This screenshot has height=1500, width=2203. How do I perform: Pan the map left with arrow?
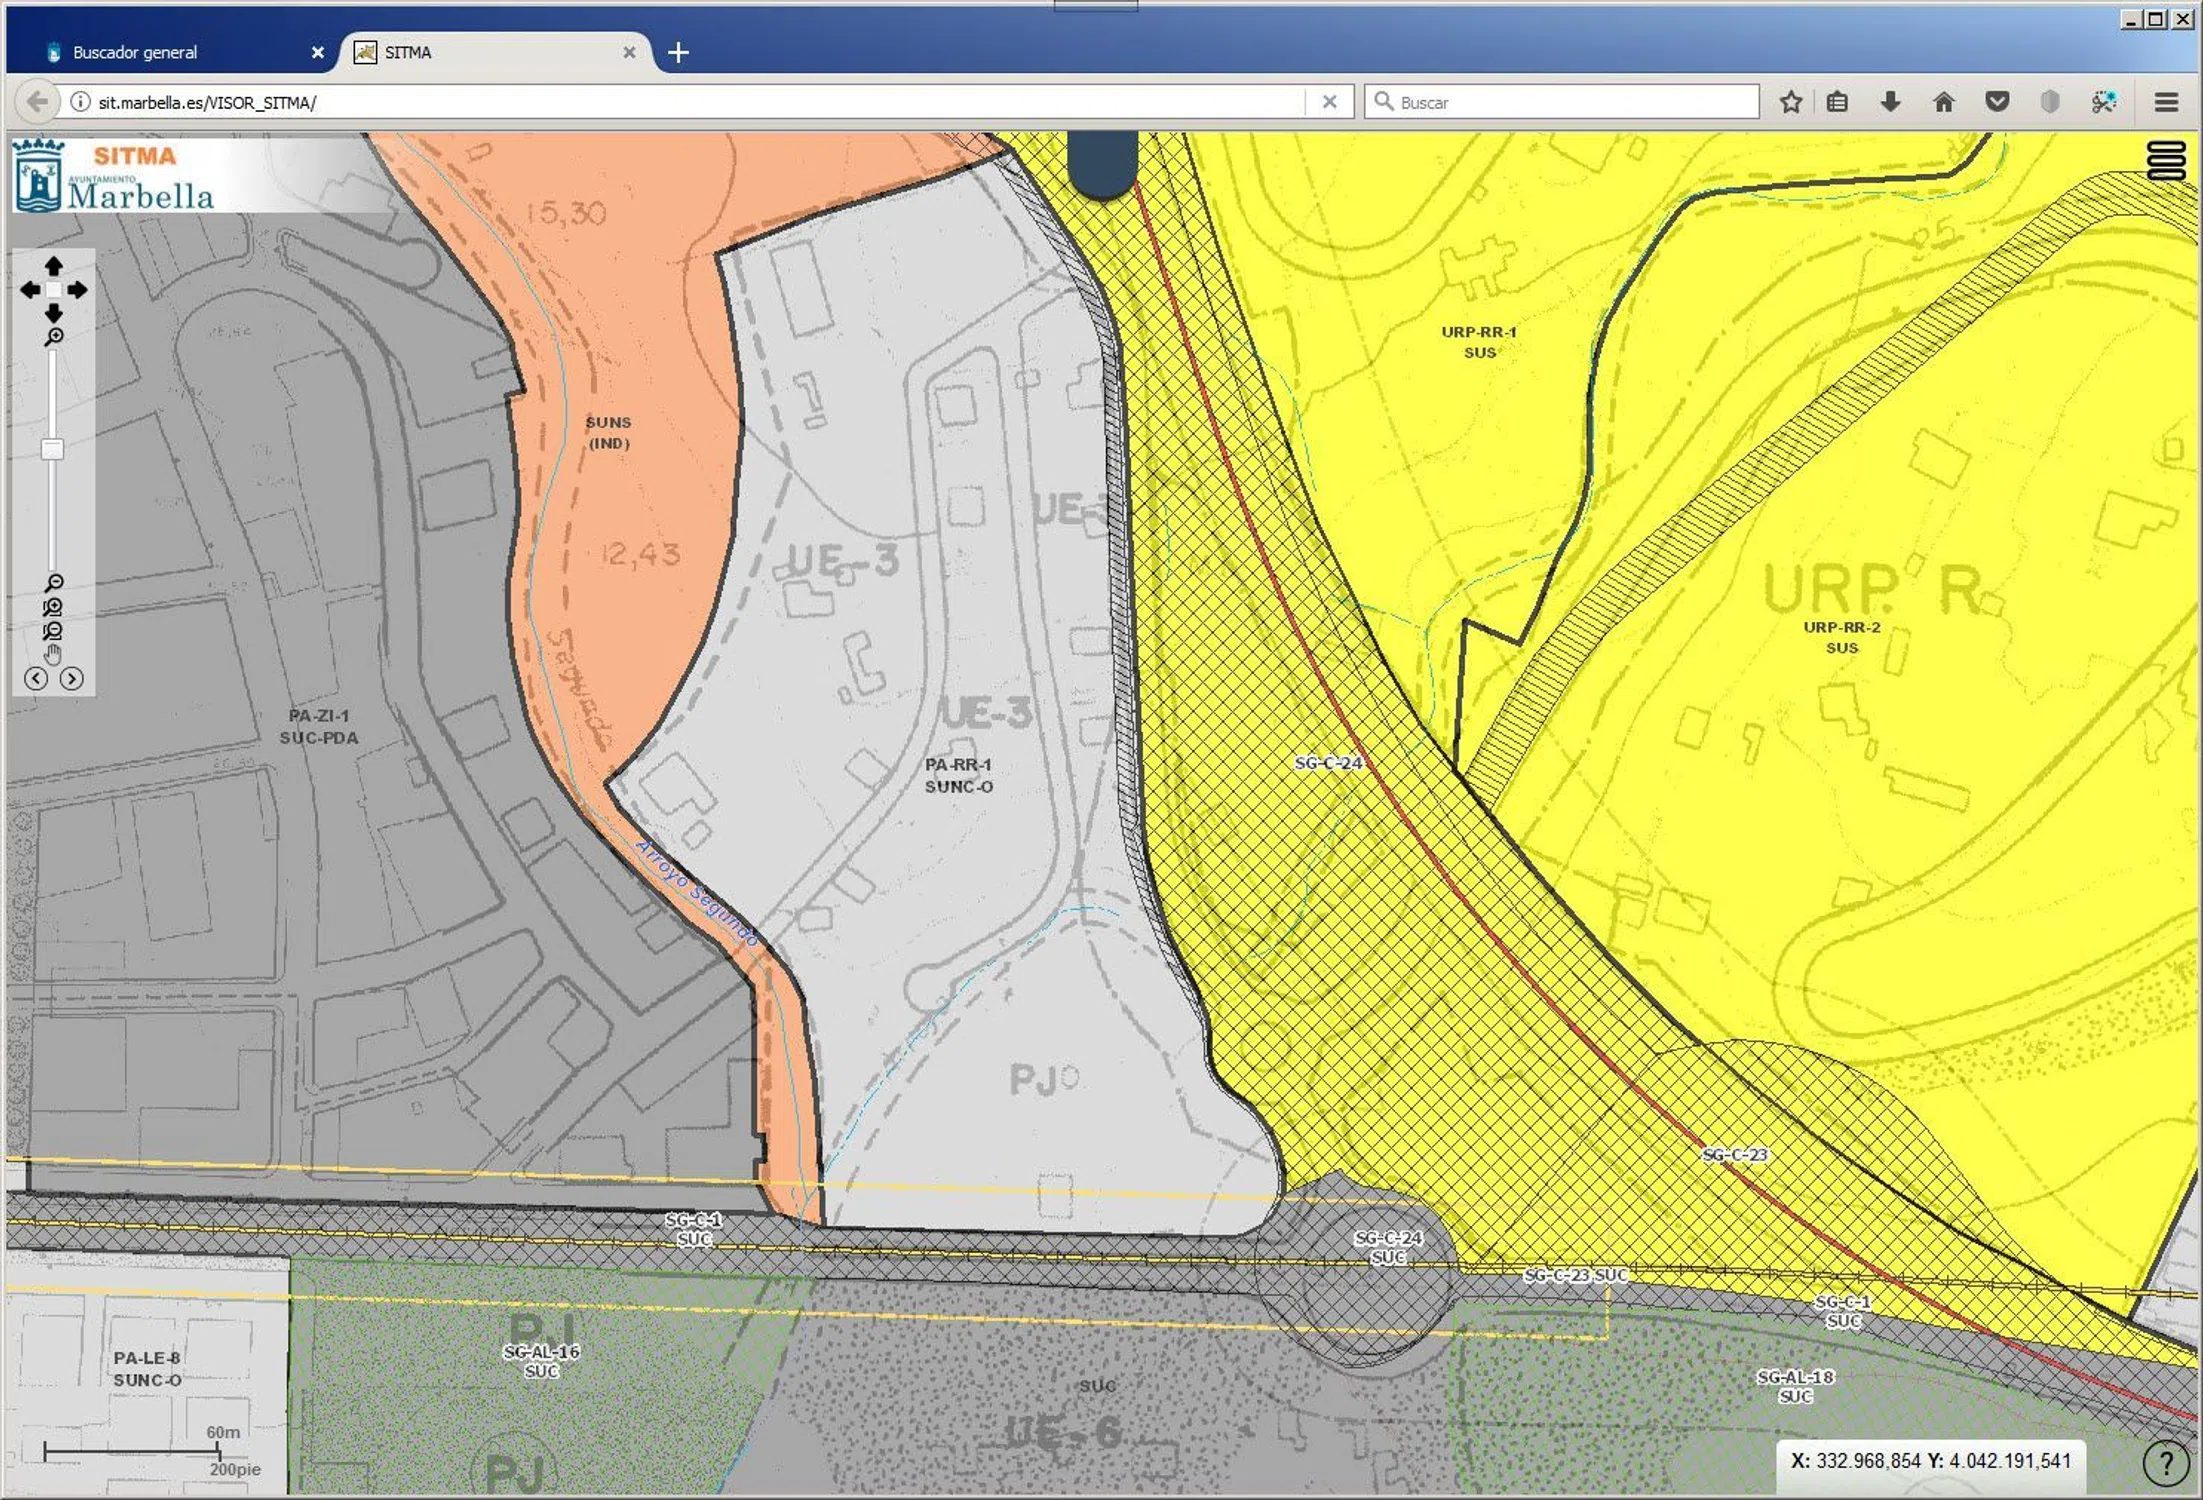coord(30,290)
